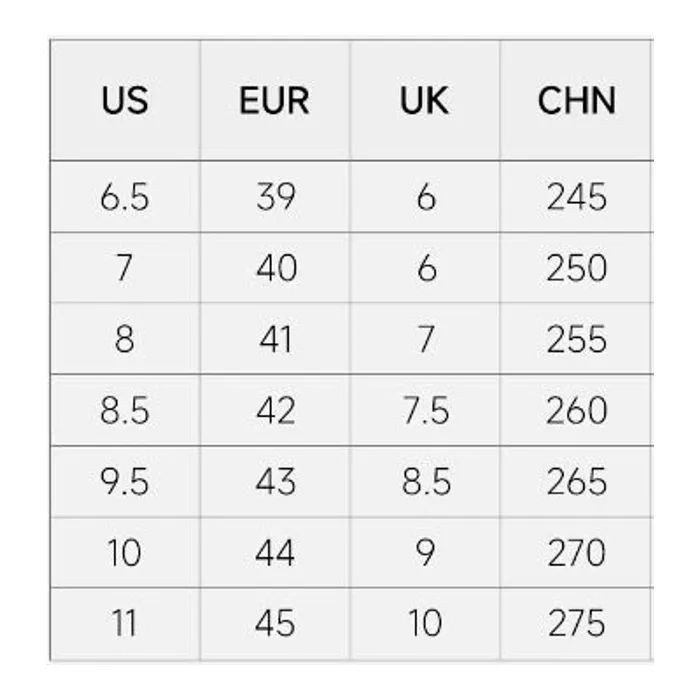Select the CHN column header
The height and width of the screenshot is (700, 700).
(576, 101)
